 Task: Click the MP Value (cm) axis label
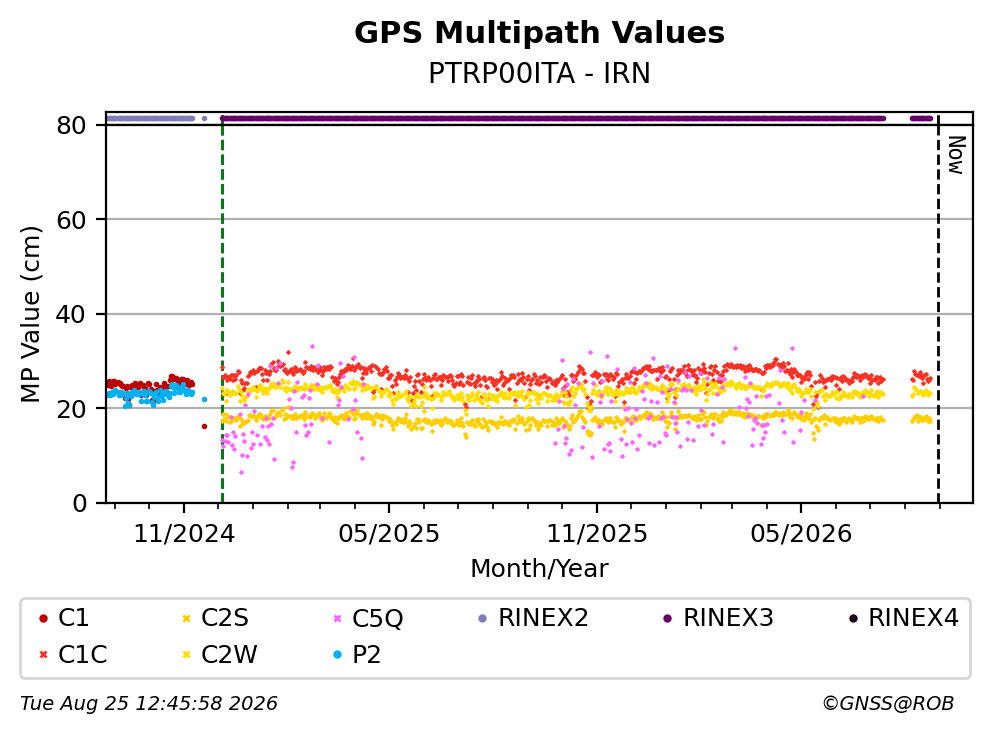pyautogui.click(x=30, y=314)
